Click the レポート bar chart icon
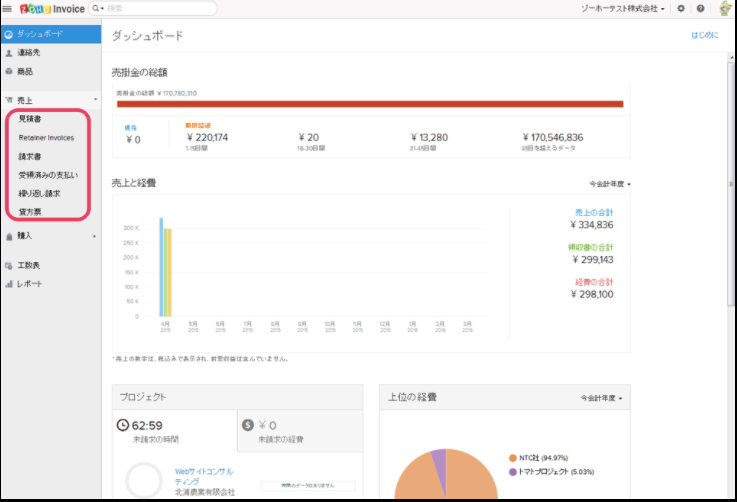737x502 pixels. pos(8,284)
